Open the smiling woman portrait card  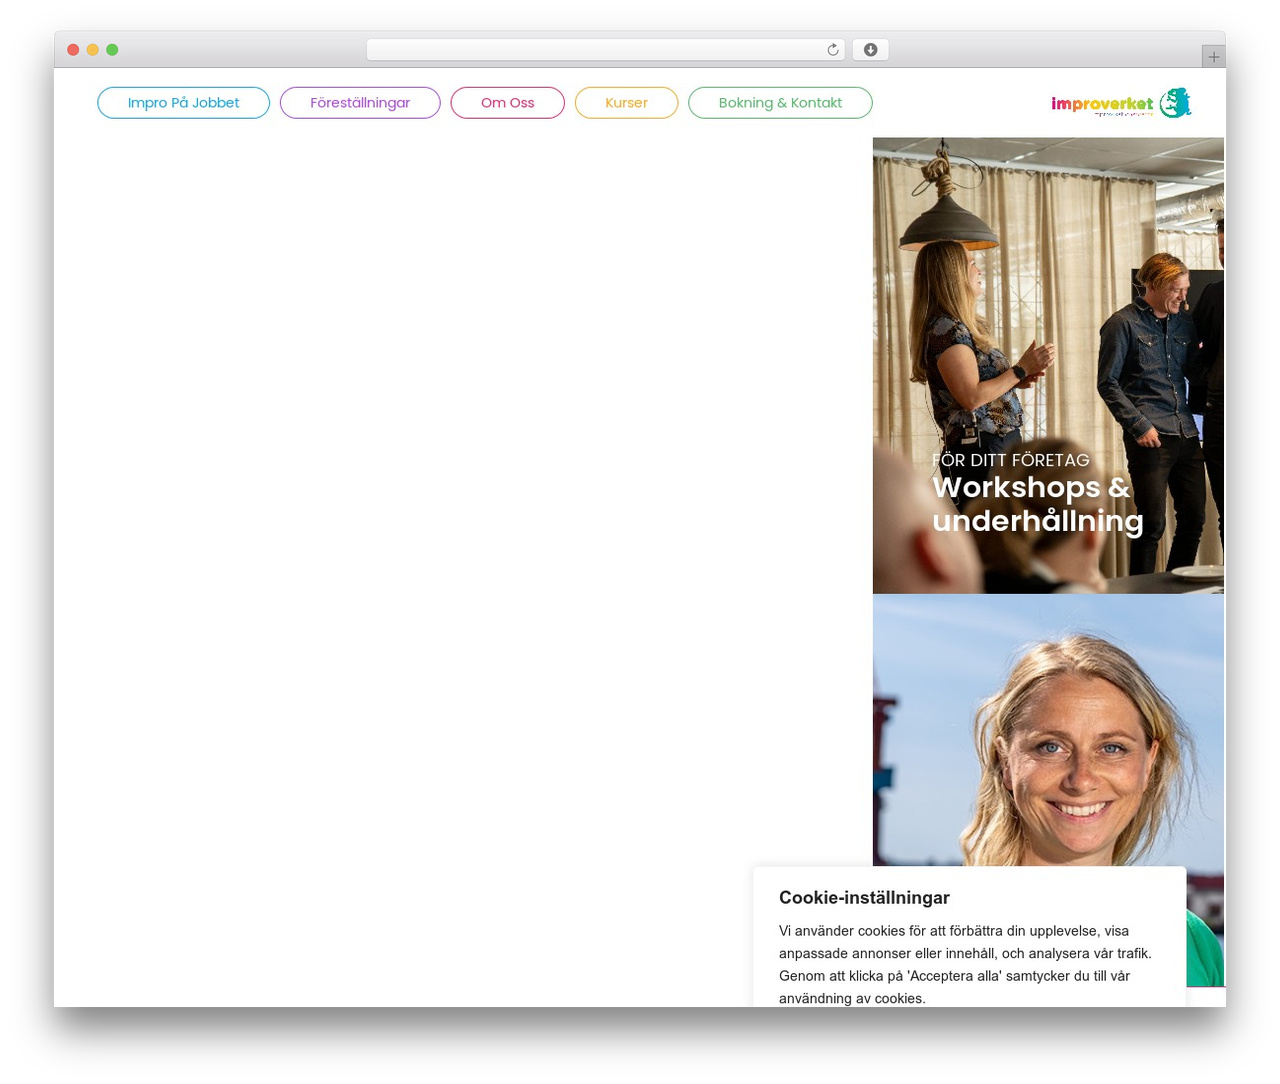(1048, 730)
